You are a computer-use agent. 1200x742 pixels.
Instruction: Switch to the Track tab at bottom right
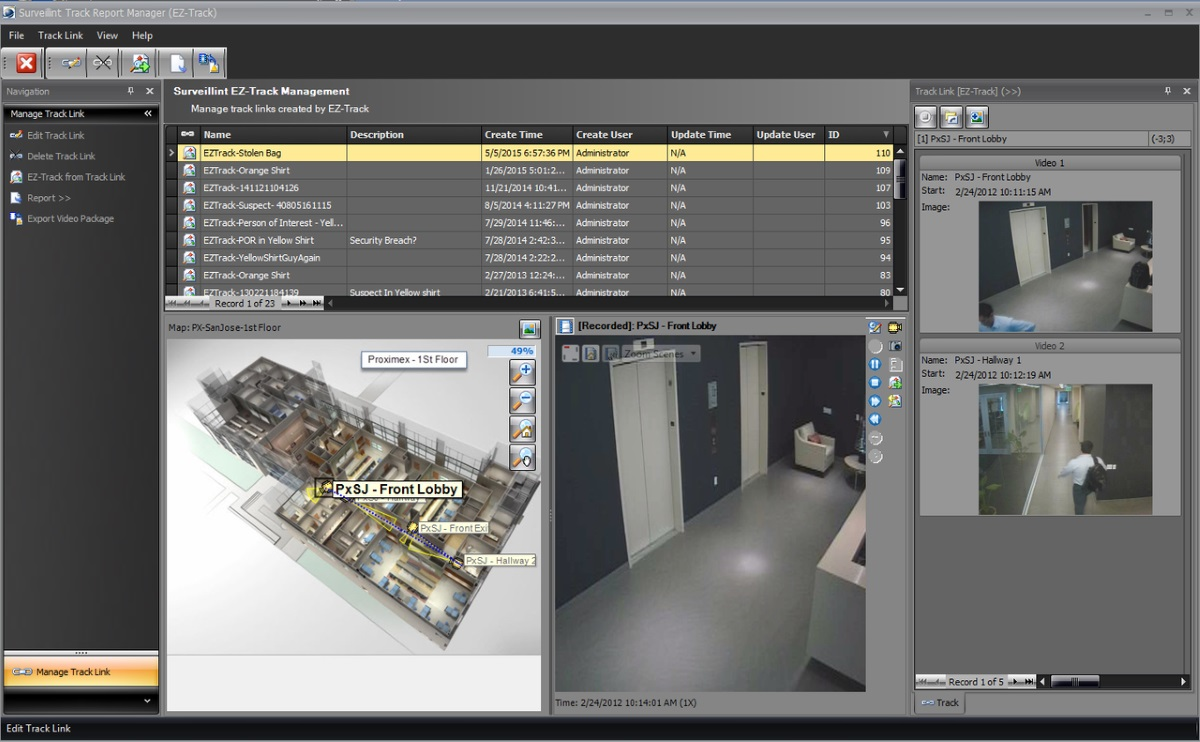point(939,703)
